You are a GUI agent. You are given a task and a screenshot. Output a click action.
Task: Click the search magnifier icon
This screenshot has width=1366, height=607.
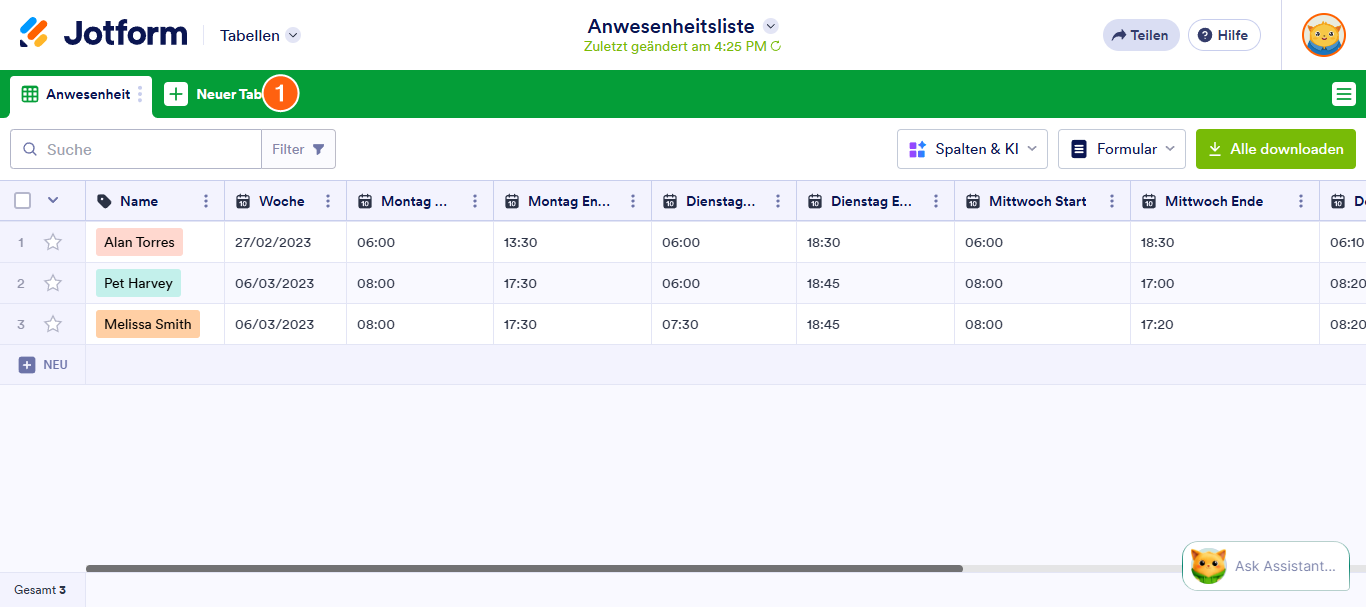29,149
